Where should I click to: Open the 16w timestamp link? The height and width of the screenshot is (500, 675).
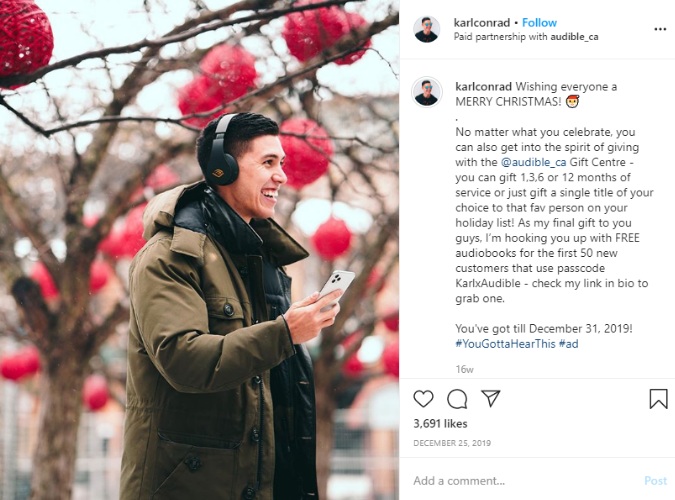pyautogui.click(x=464, y=370)
